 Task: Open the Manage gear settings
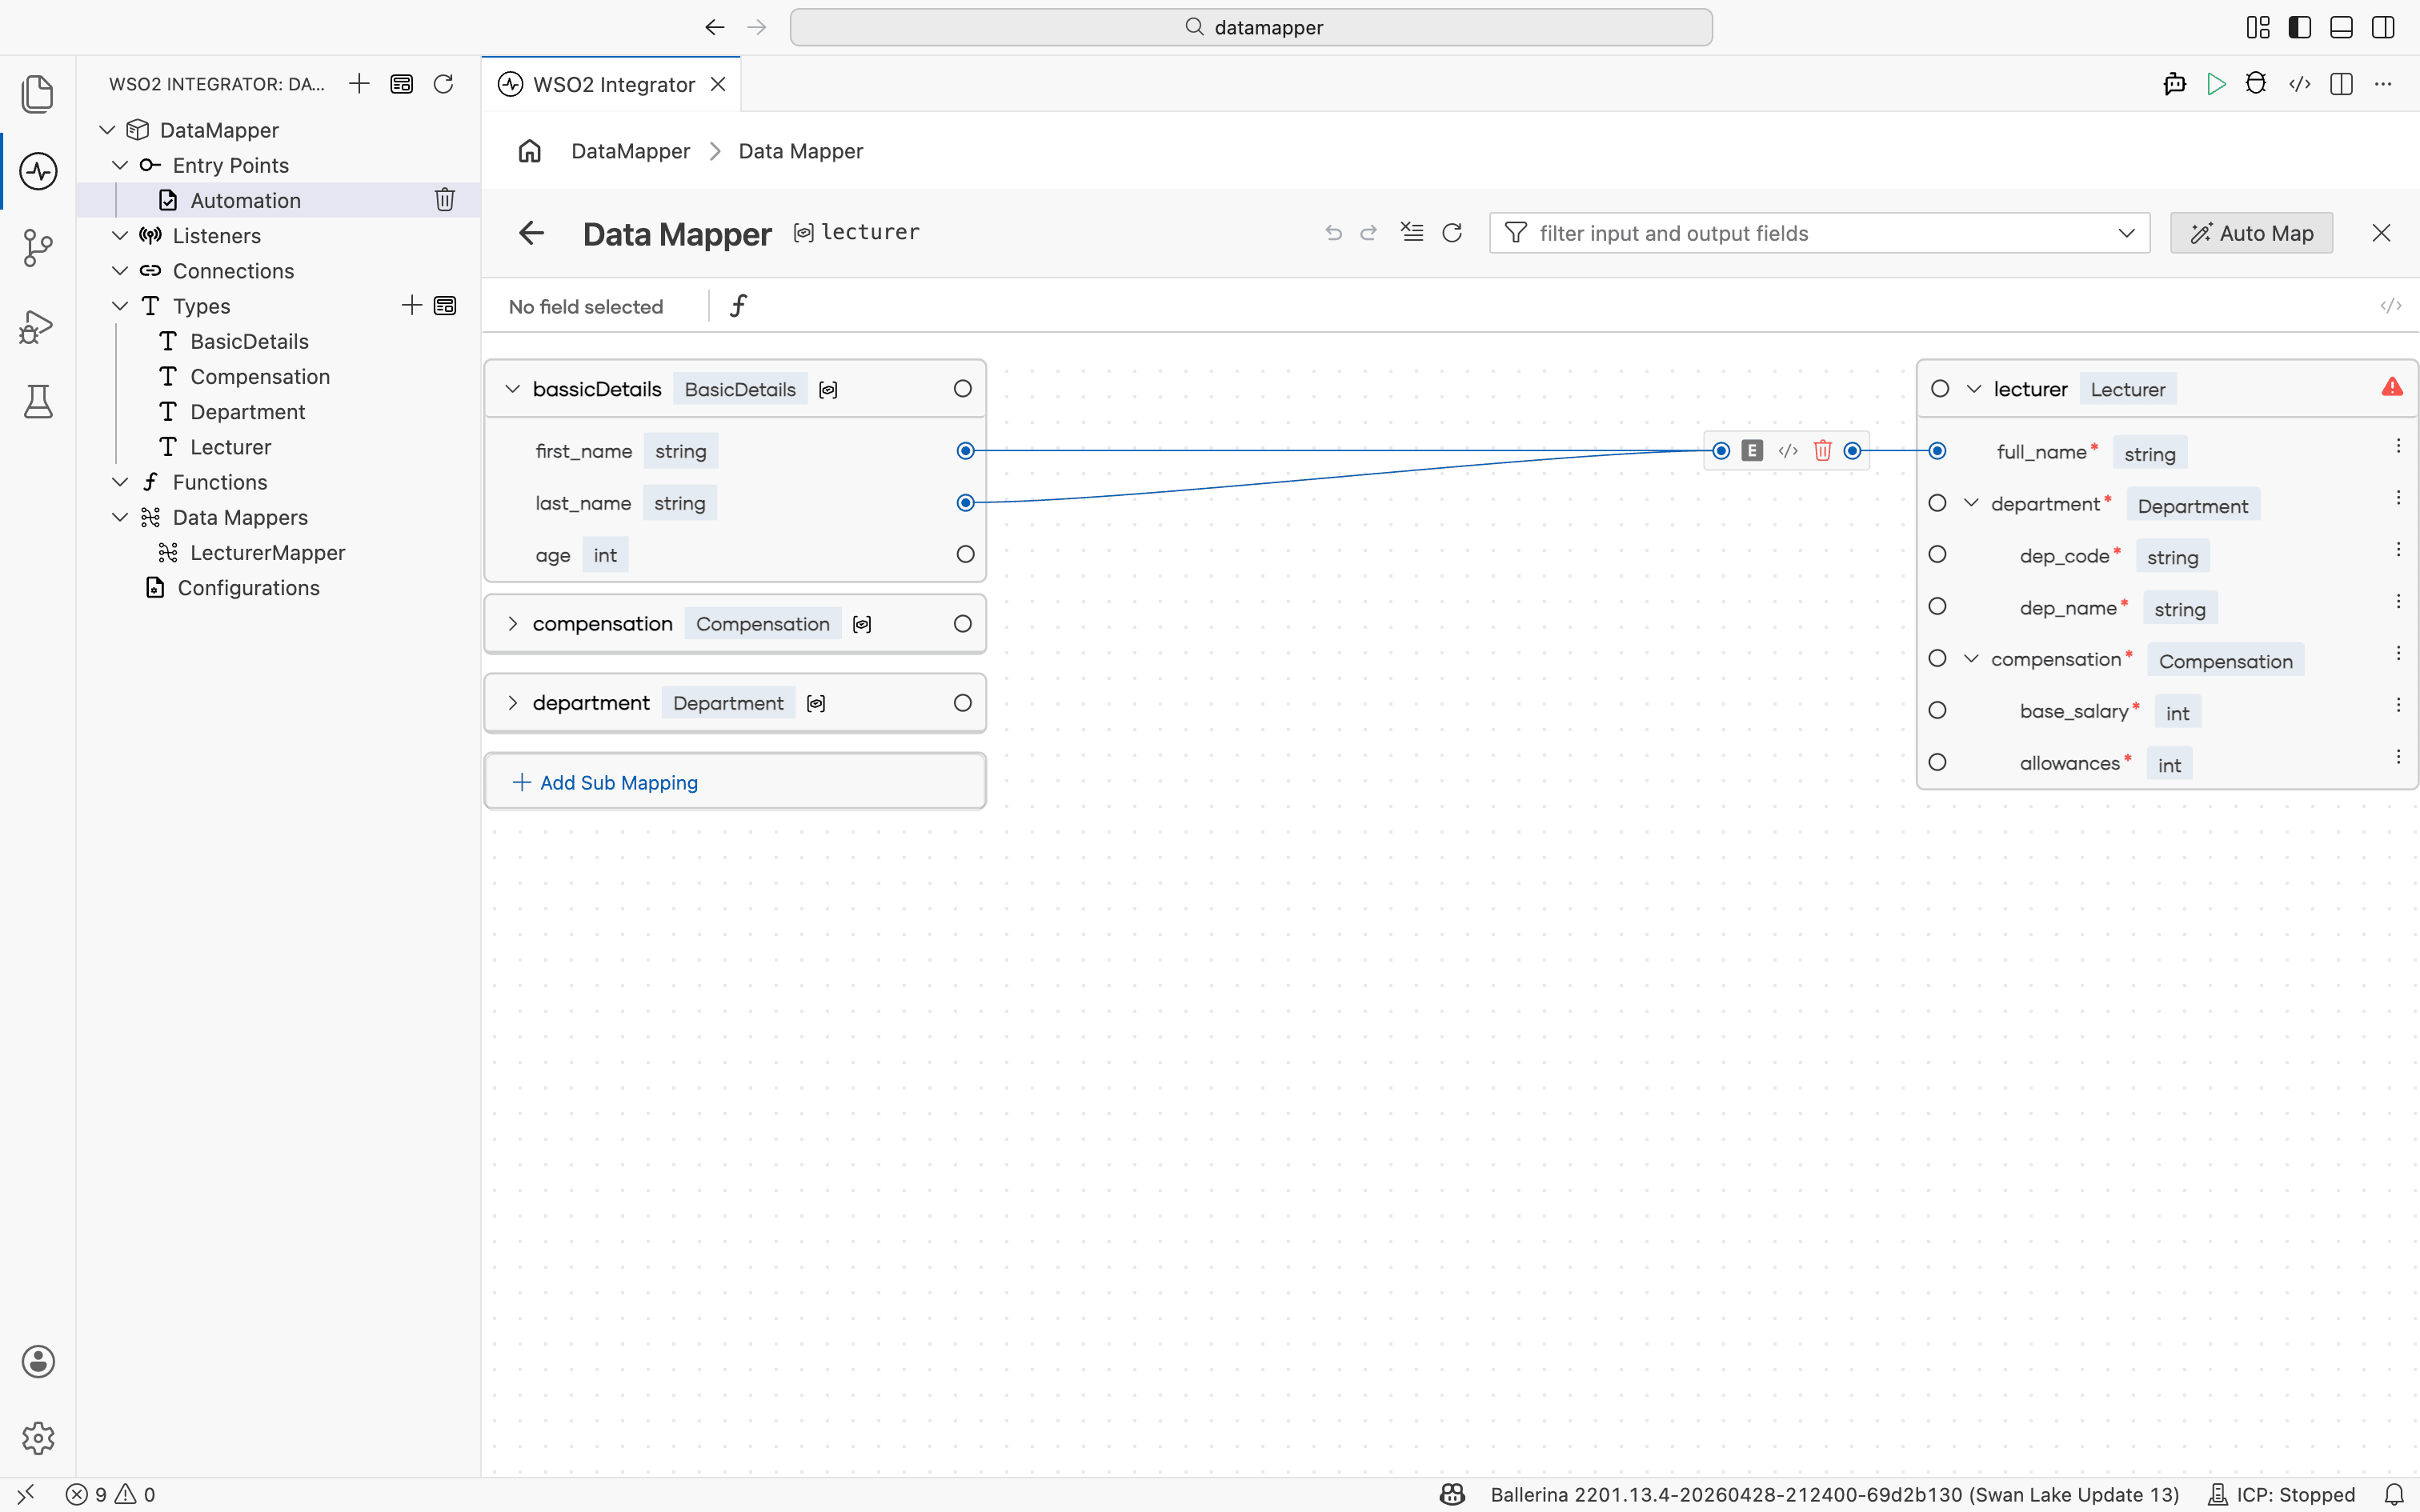38,1438
